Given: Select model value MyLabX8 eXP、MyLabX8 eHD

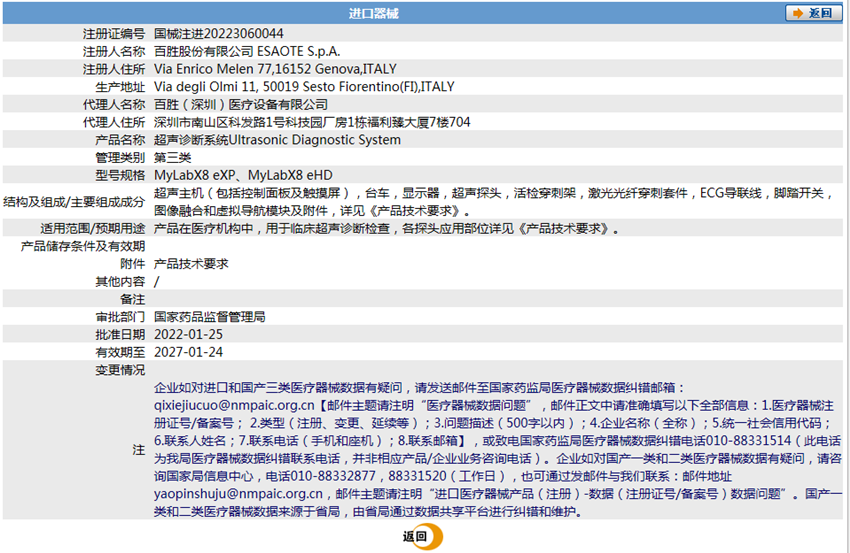Looking at the screenshot, I should [x=243, y=175].
